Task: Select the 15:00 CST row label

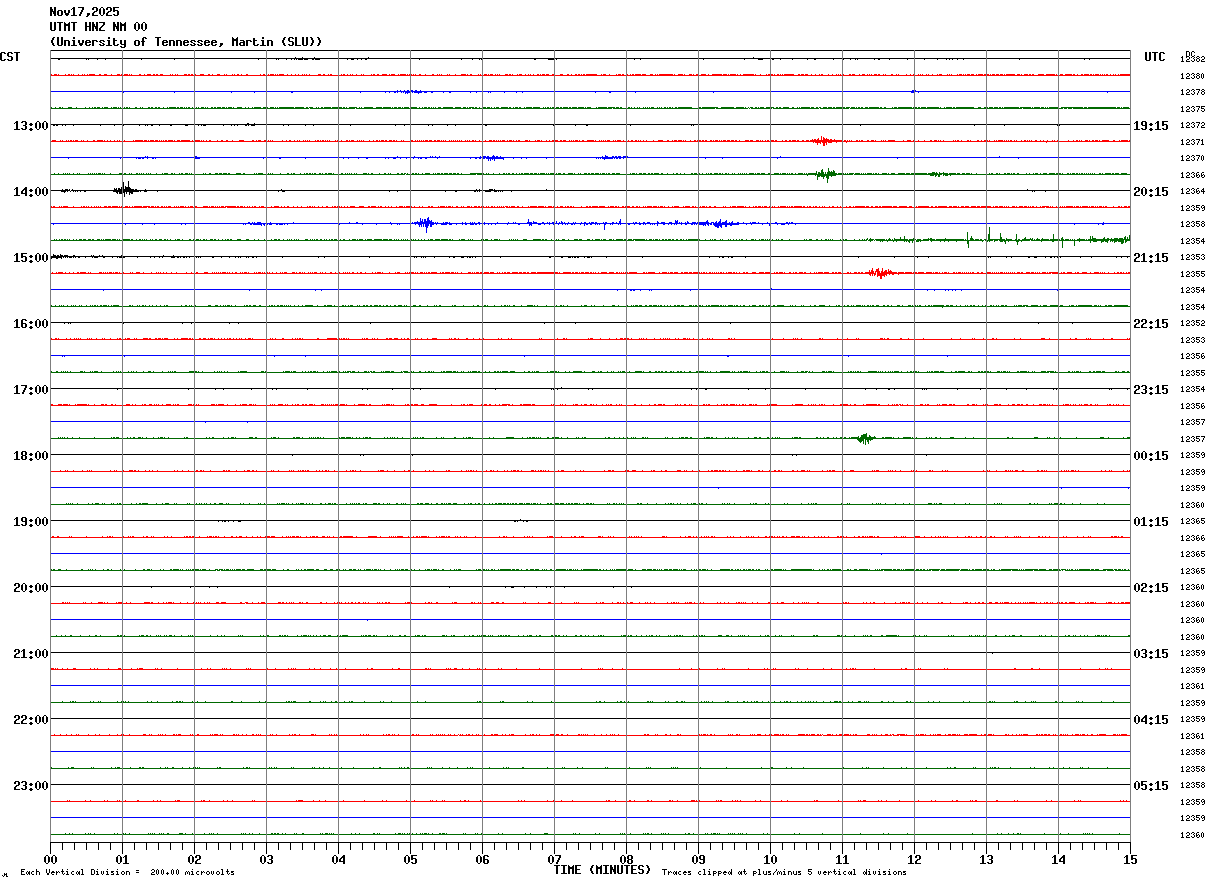Action: (30, 258)
